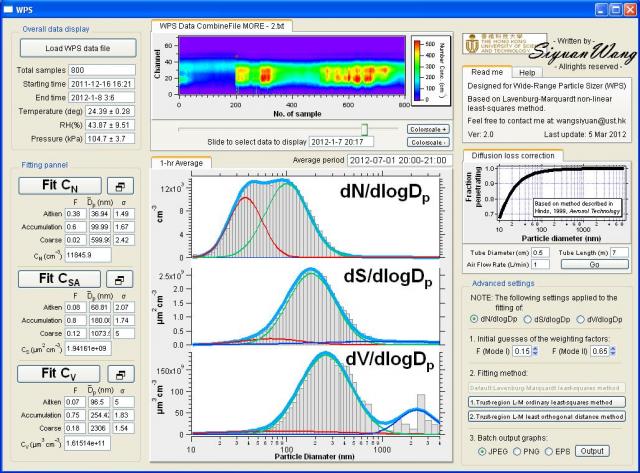
Task: Click the F (Mode II) value field 0.65
Action: pos(600,351)
